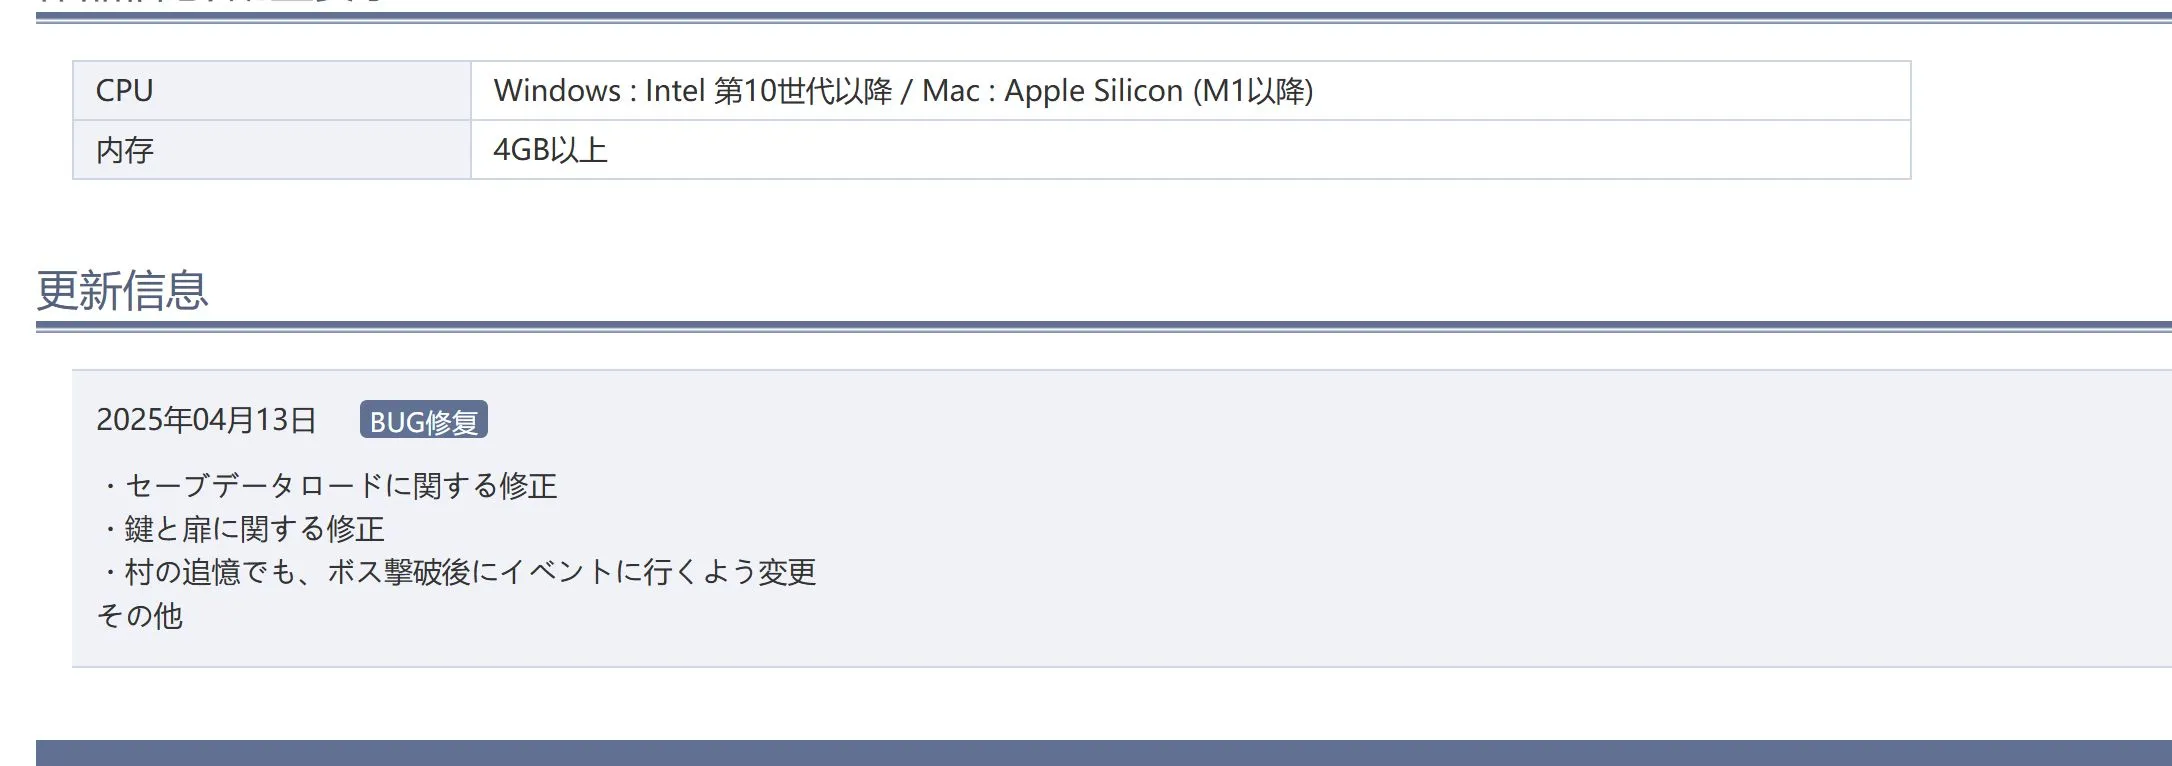Select the word Intel in CPU row
Screen dimensions: 2172x766
(675, 91)
